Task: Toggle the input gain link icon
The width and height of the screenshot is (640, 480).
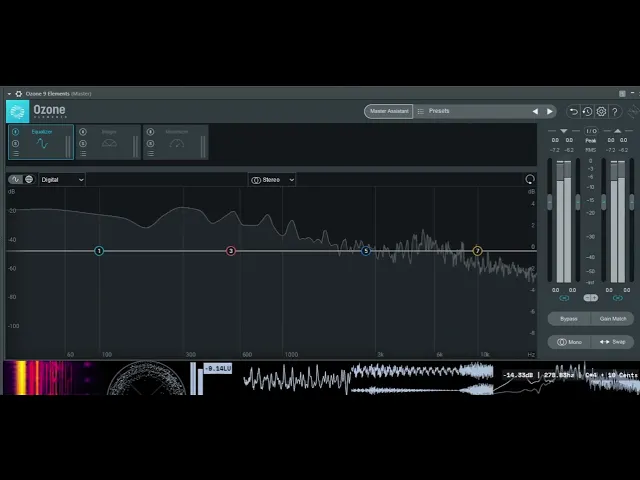Action: click(564, 298)
